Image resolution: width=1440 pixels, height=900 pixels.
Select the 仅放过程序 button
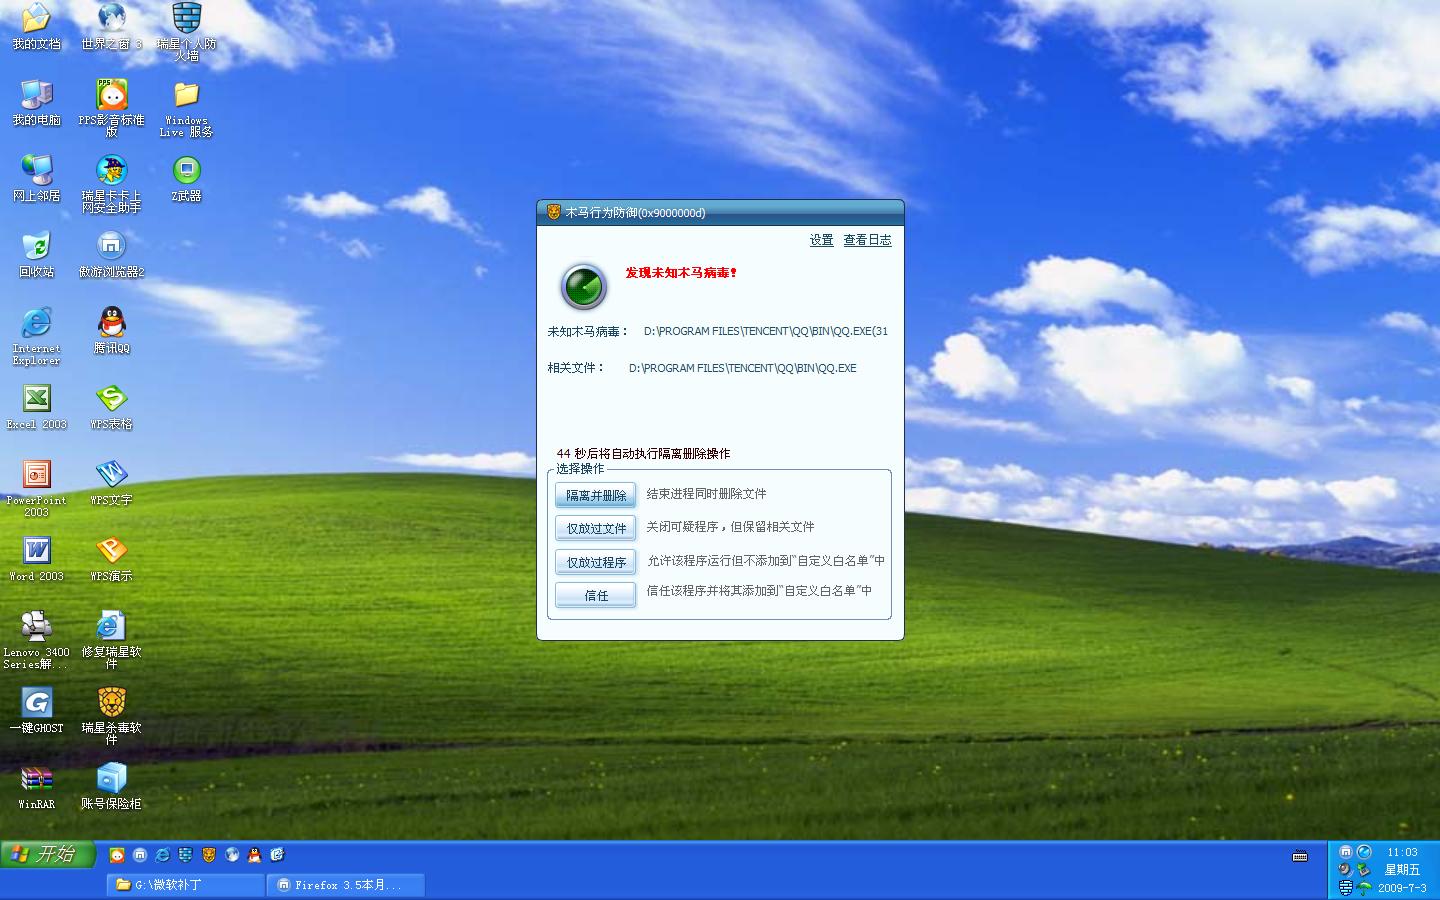[595, 562]
